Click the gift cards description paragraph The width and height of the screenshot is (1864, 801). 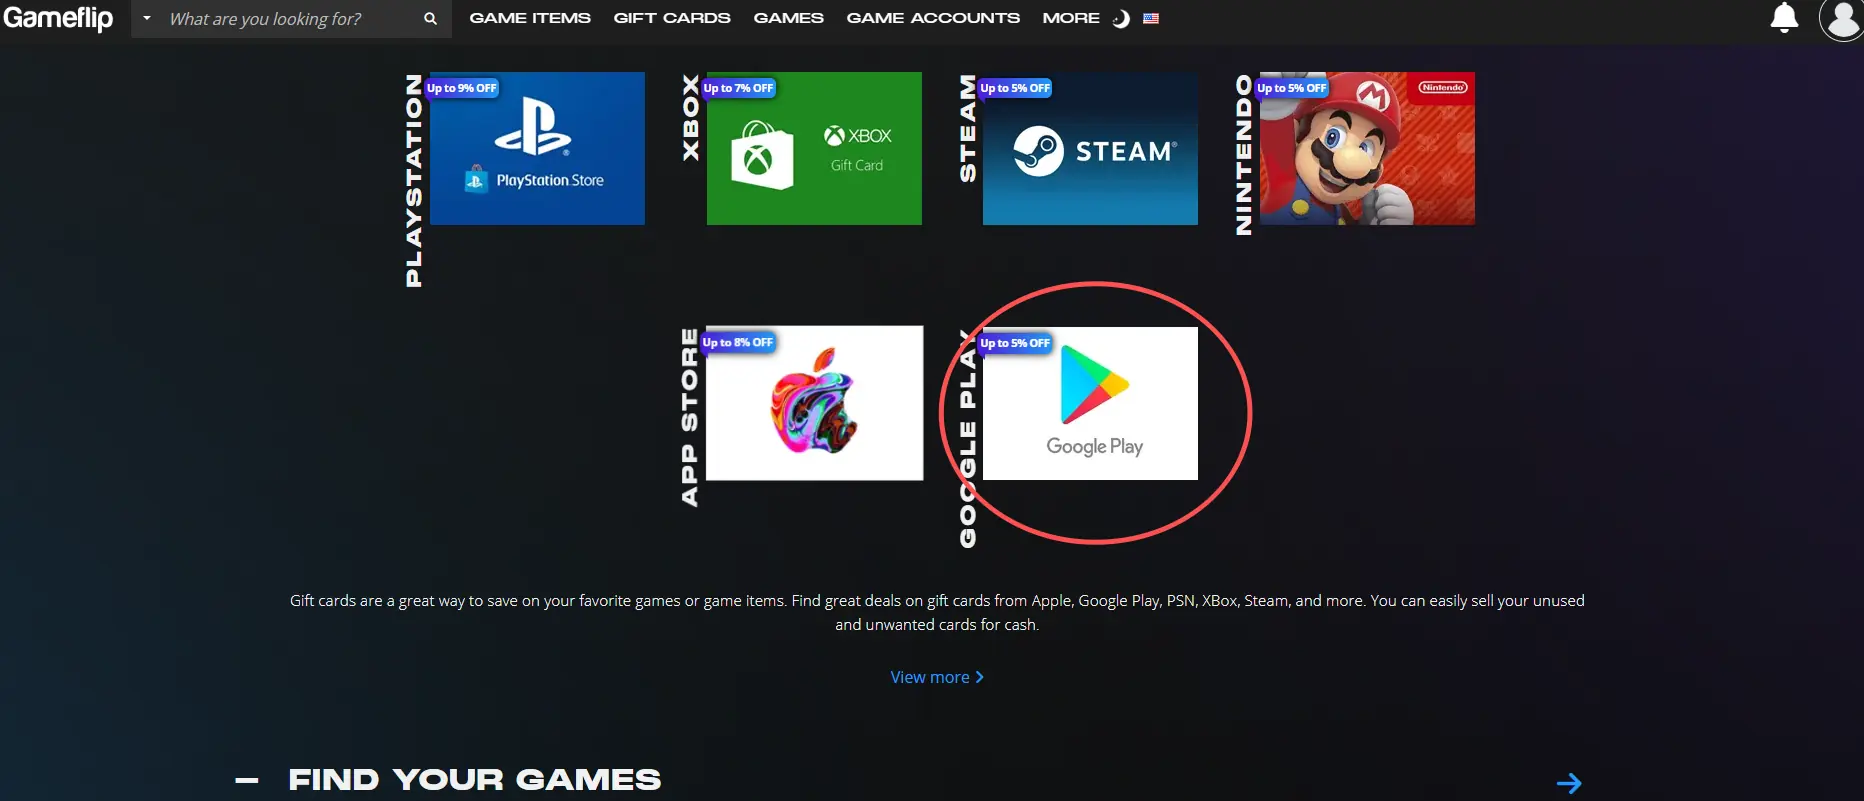coord(937,612)
